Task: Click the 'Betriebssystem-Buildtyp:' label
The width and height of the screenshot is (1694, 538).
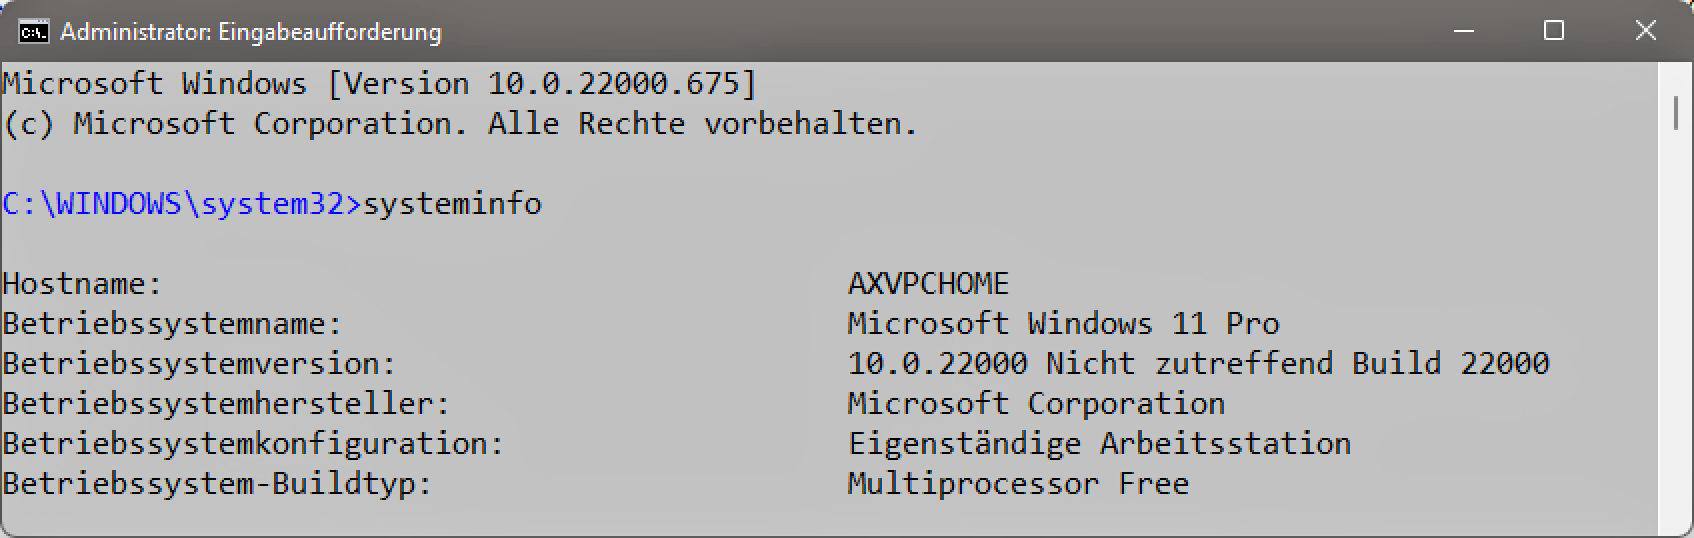Action: pyautogui.click(x=217, y=484)
